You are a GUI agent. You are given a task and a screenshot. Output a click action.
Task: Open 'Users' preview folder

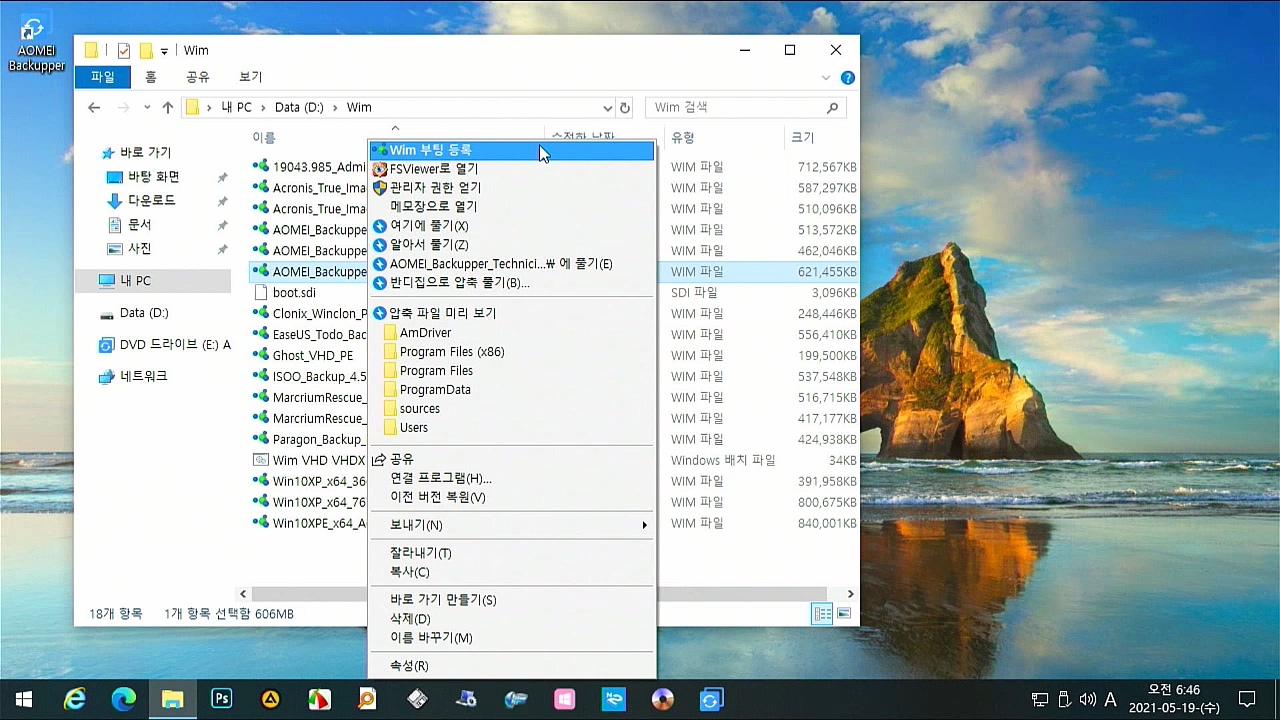pos(512,428)
